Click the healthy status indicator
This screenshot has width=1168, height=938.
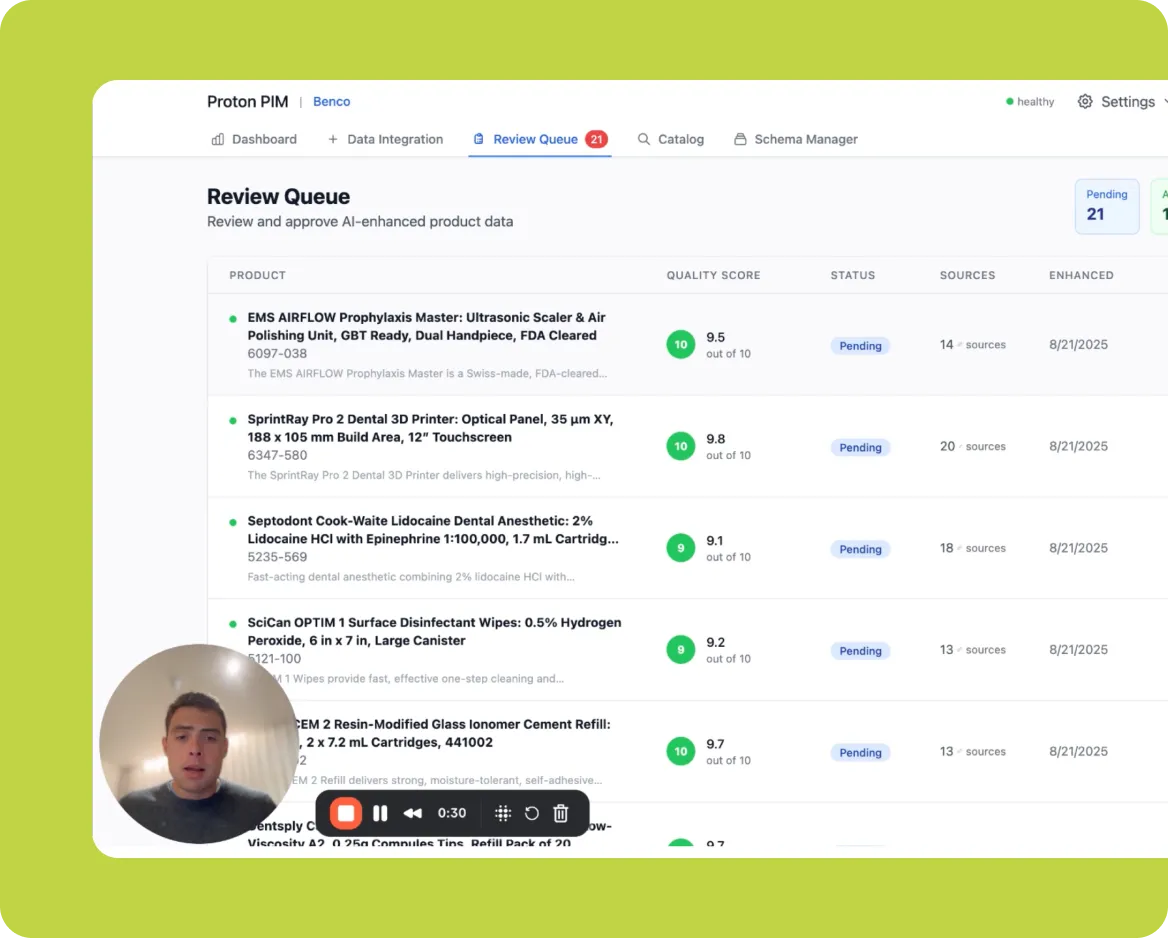(1030, 101)
